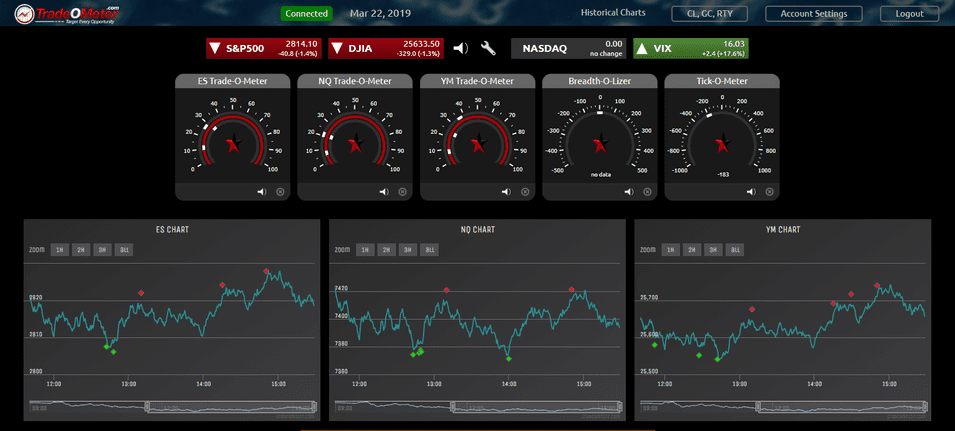Set ES chart zoom to 1H

coord(59,249)
